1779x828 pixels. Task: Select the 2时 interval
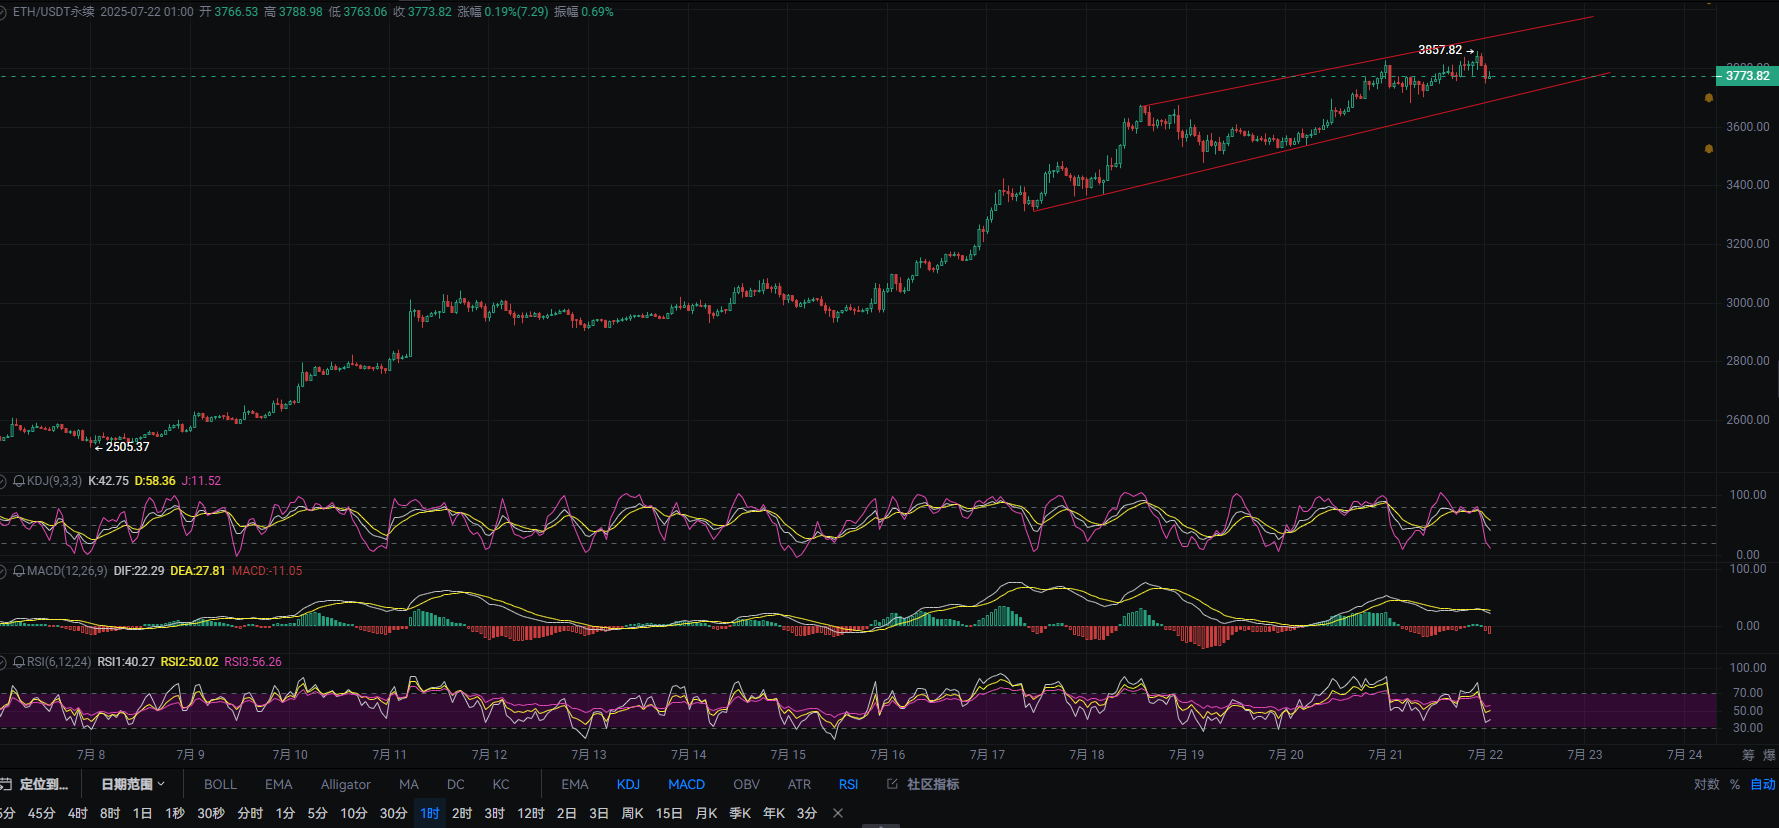coord(462,813)
